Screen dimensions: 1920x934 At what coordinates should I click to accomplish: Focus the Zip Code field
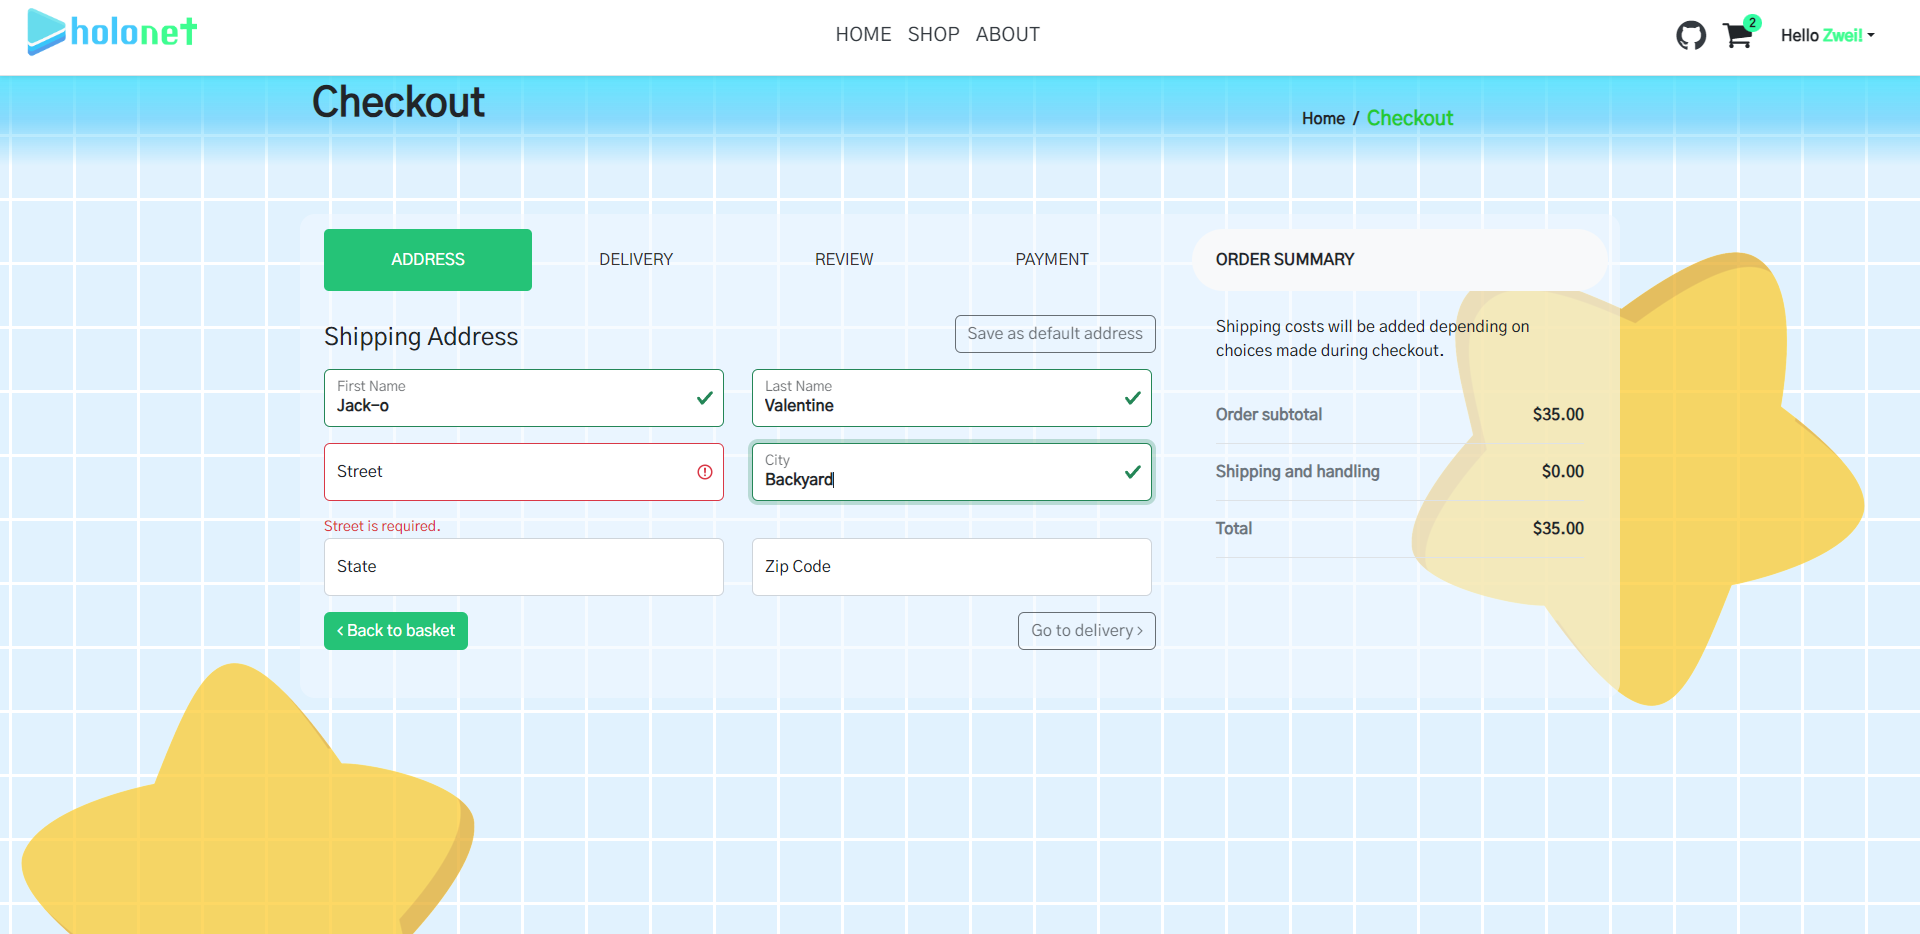coord(951,566)
